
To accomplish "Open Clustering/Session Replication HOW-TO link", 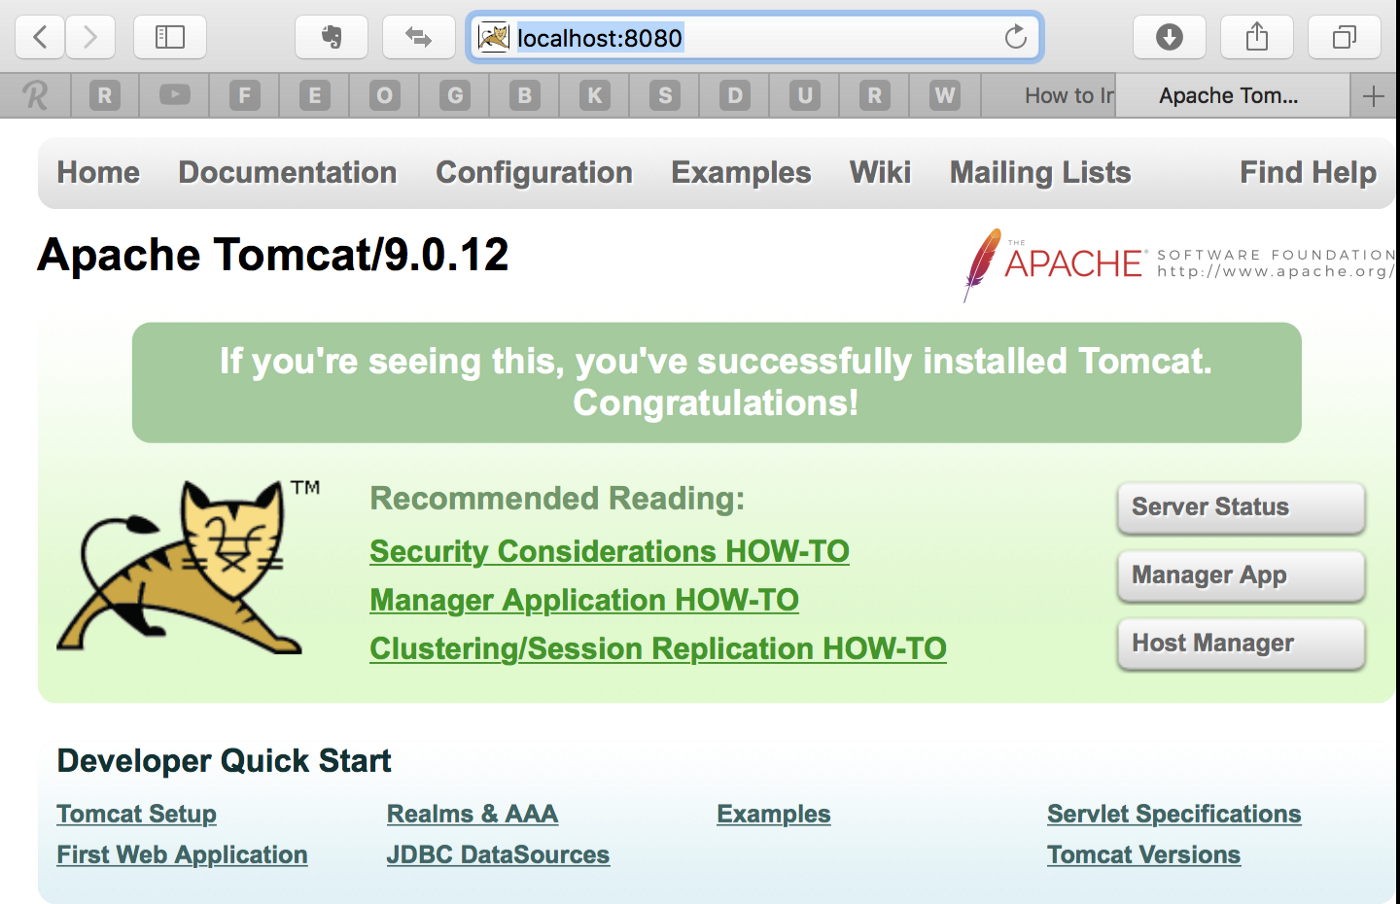I will [658, 648].
